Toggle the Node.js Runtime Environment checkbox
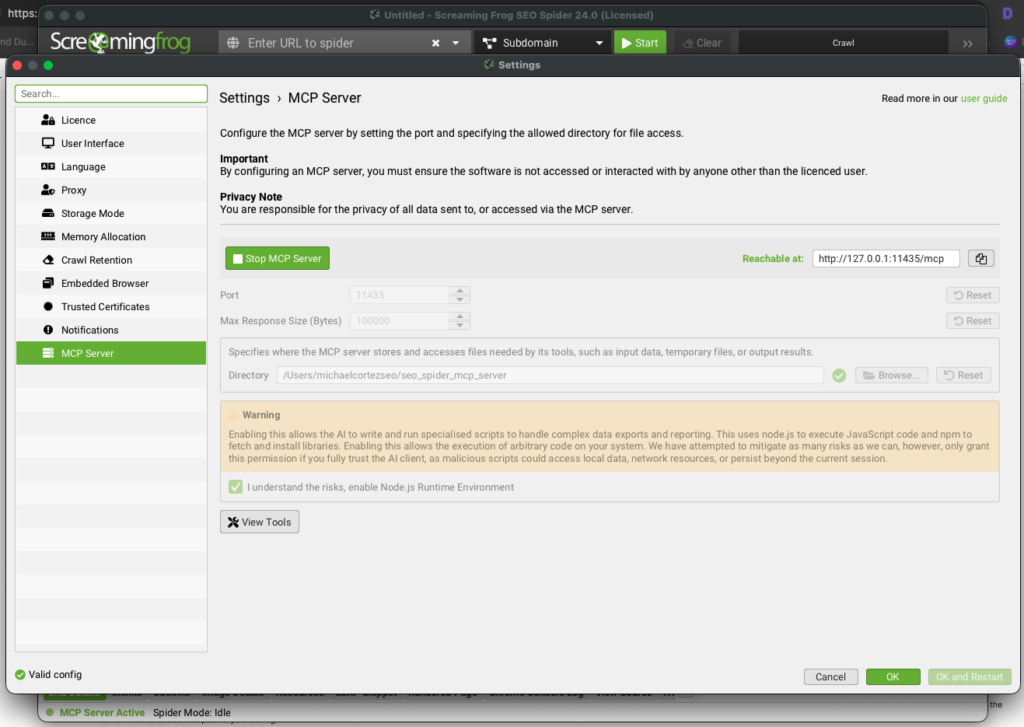1024x727 pixels. point(236,487)
